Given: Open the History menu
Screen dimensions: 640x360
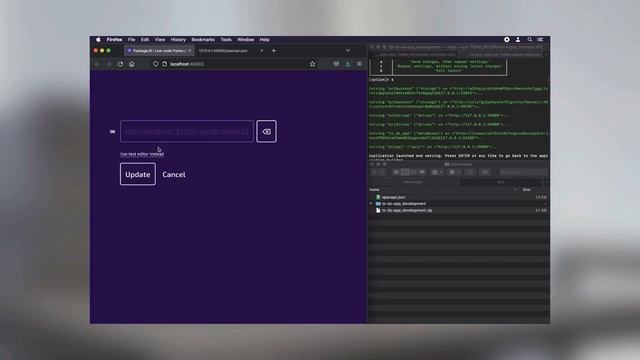Looking at the screenshot, I should point(178,40).
